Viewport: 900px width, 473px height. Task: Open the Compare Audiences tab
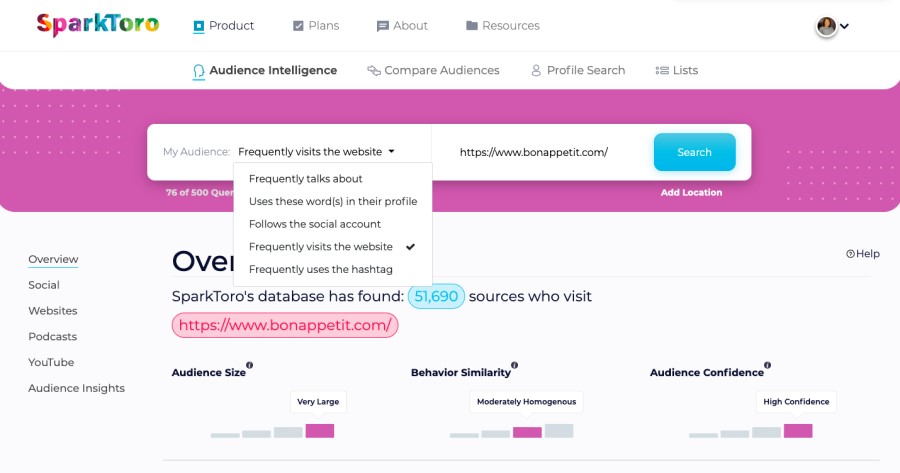(x=433, y=71)
